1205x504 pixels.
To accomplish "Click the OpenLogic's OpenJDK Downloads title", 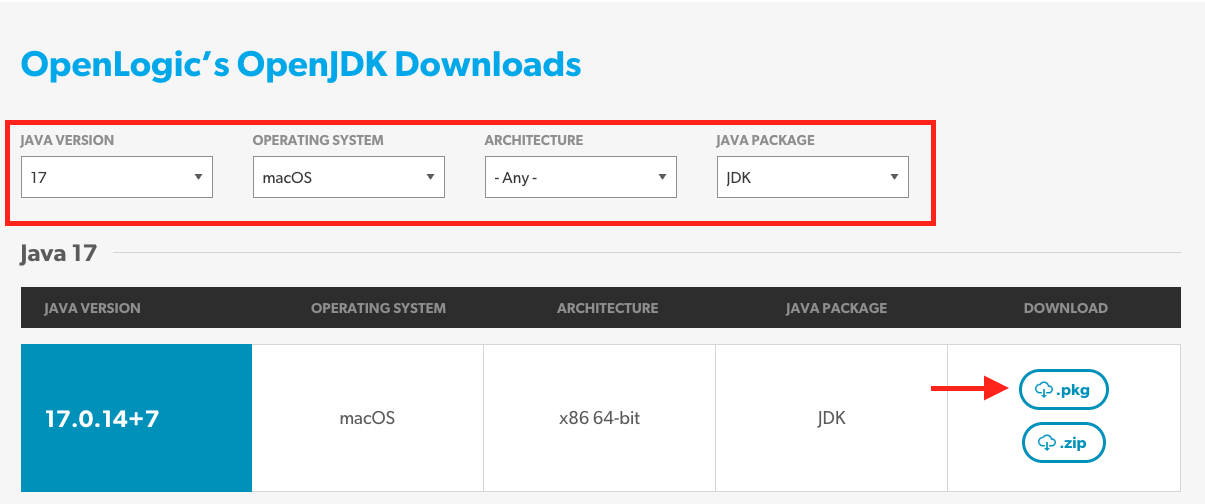I will [301, 65].
